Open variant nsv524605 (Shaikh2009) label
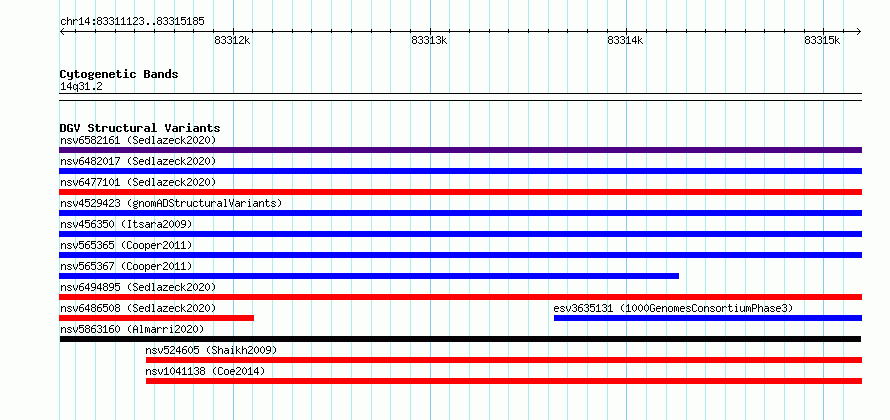The height and width of the screenshot is (420, 890). [211, 350]
